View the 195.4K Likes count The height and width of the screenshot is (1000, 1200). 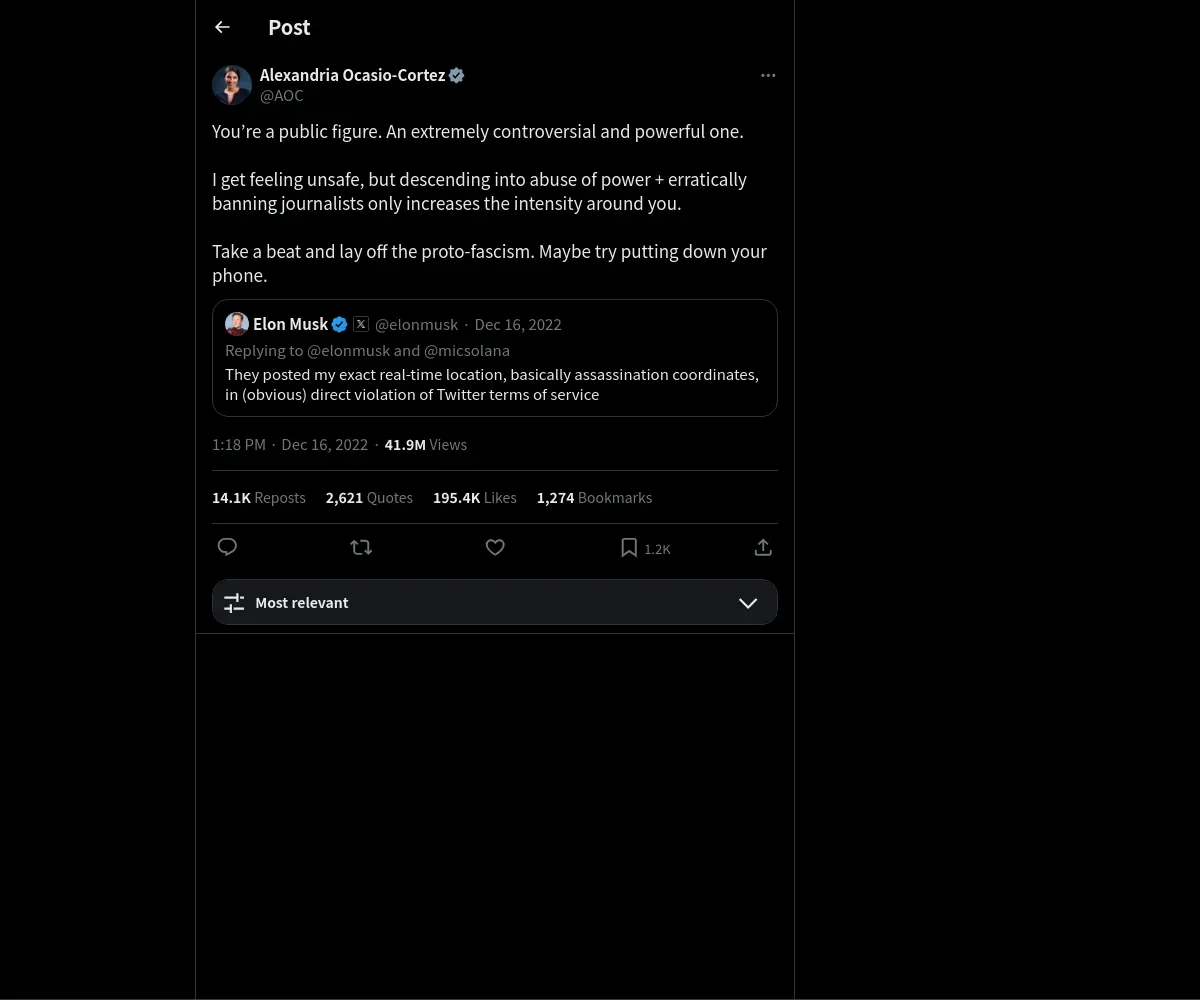point(475,498)
